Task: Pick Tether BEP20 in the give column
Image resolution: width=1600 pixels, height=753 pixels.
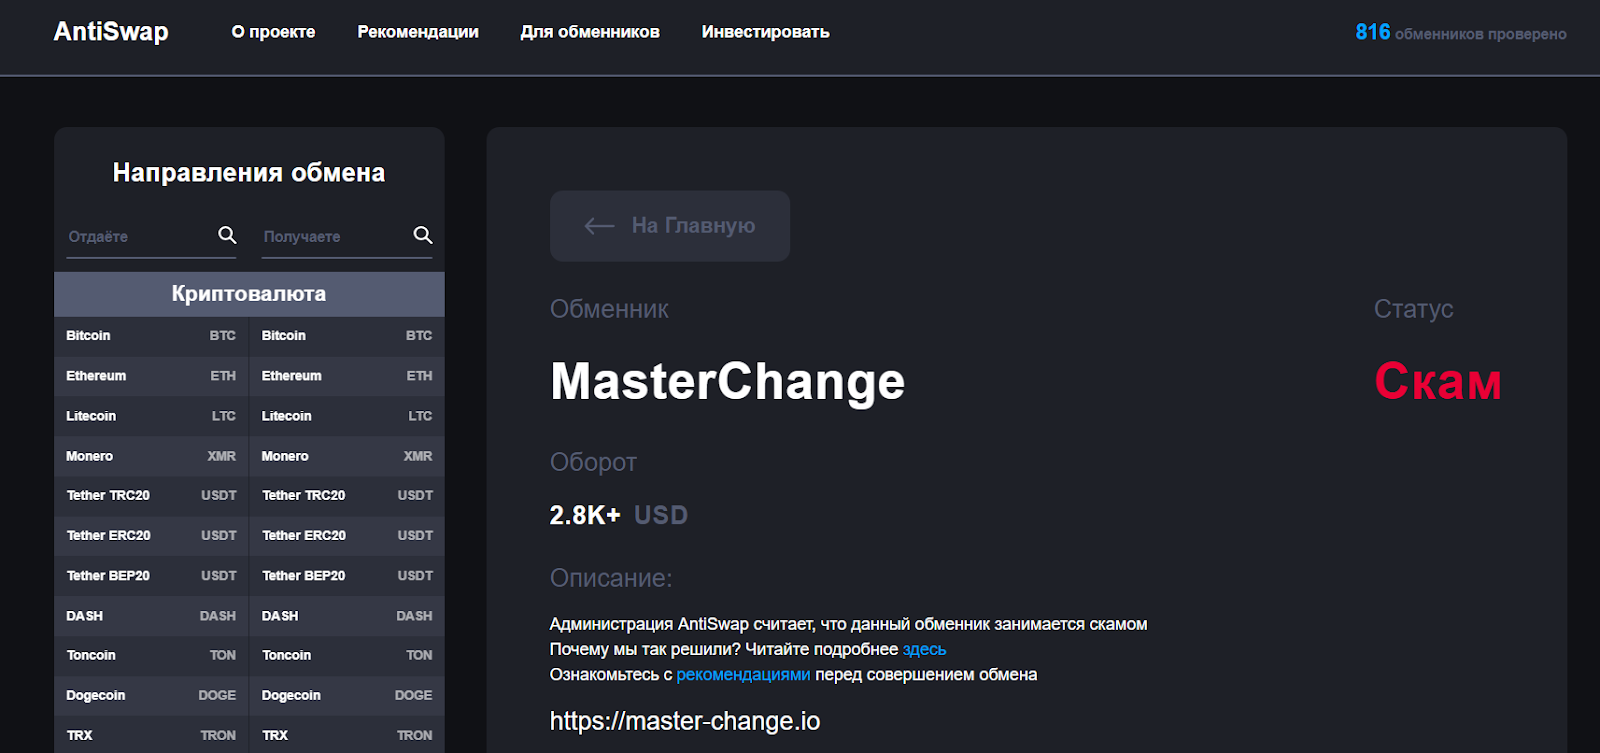Action: click(151, 576)
